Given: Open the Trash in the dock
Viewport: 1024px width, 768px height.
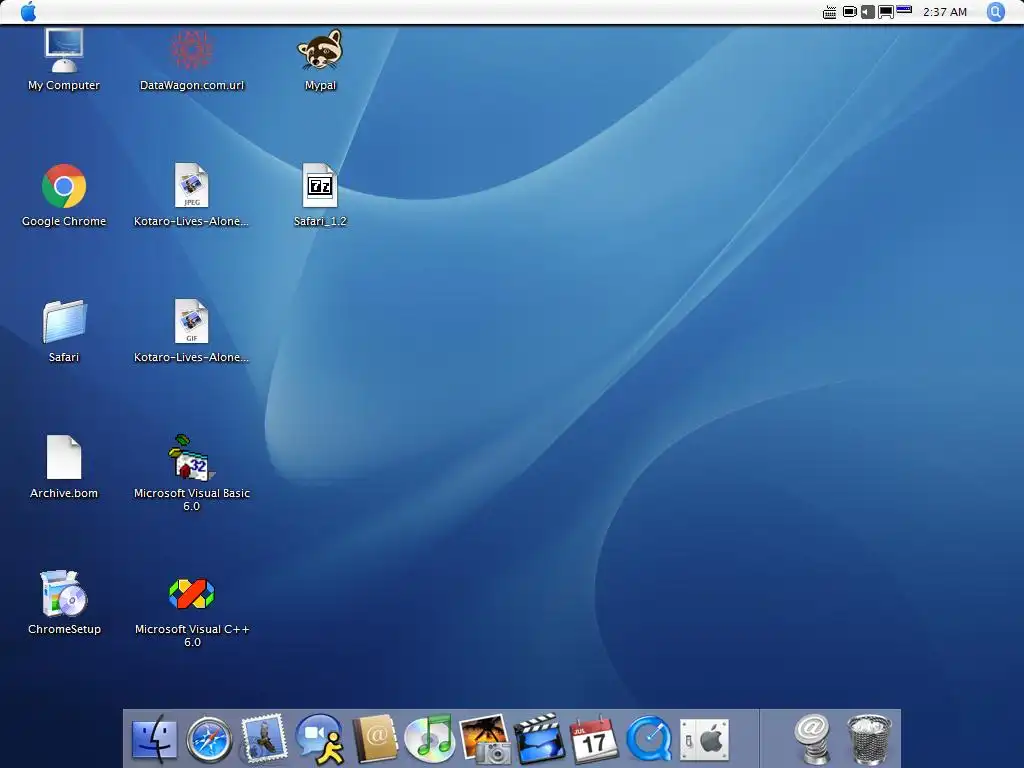Looking at the screenshot, I should [x=869, y=739].
